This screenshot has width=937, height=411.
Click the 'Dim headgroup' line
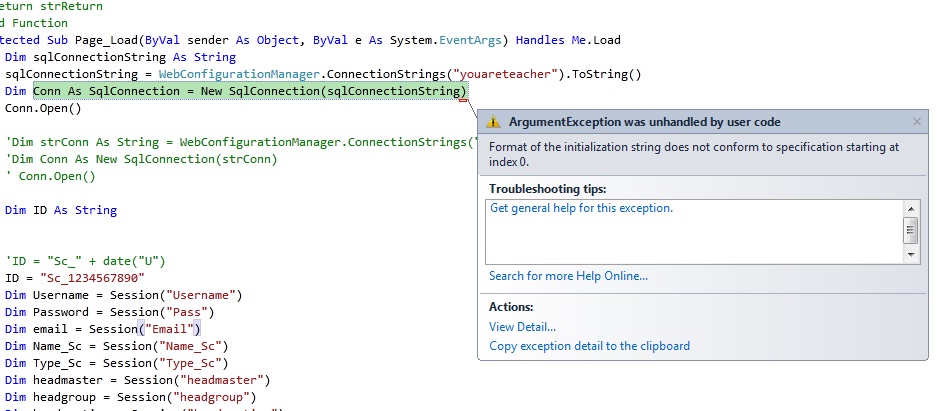tap(131, 397)
